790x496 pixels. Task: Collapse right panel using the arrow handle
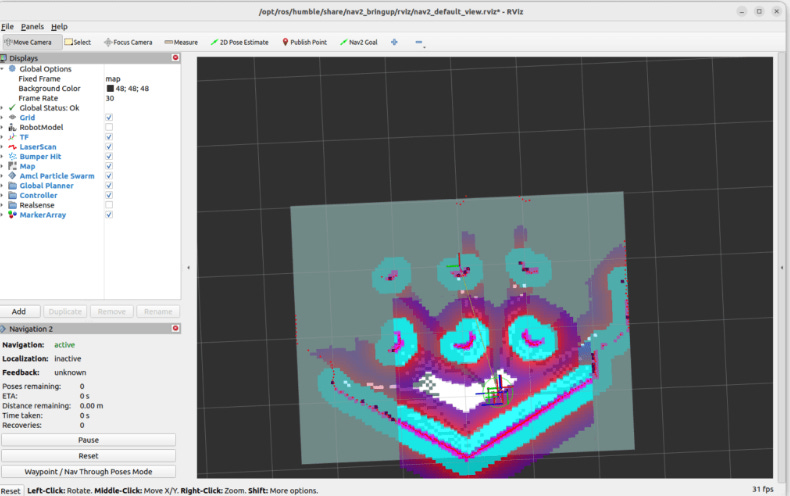click(x=782, y=268)
